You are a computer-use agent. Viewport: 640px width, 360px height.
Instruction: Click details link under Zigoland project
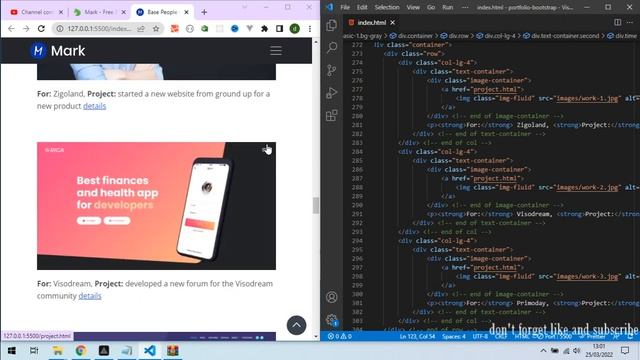click(x=94, y=106)
